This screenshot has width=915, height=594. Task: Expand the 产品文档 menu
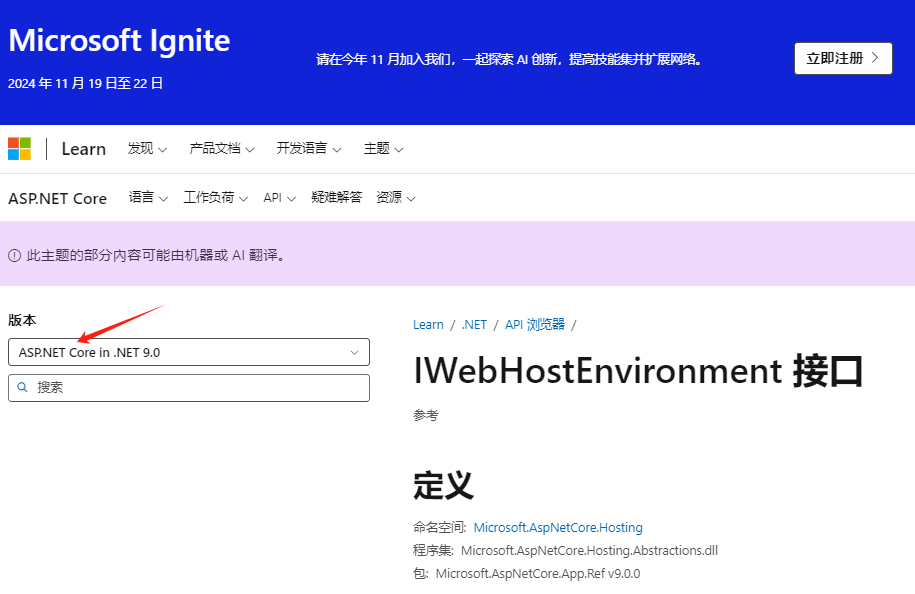[x=222, y=149]
